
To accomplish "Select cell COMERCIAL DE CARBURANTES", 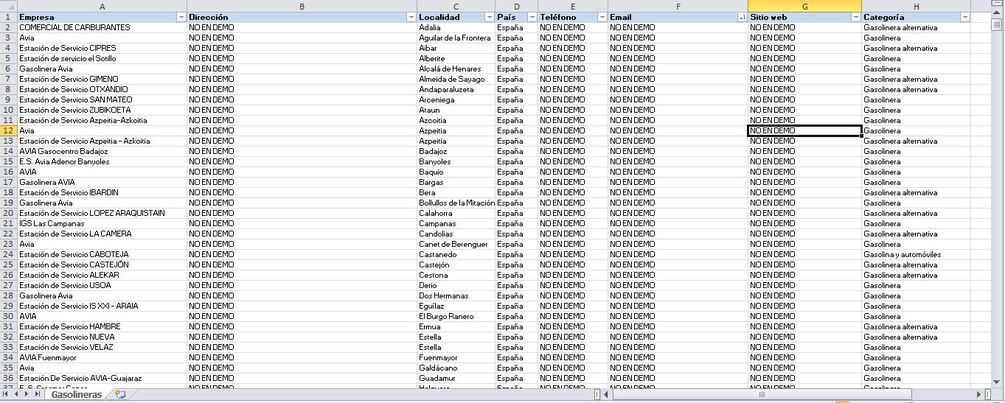I will click(102, 28).
